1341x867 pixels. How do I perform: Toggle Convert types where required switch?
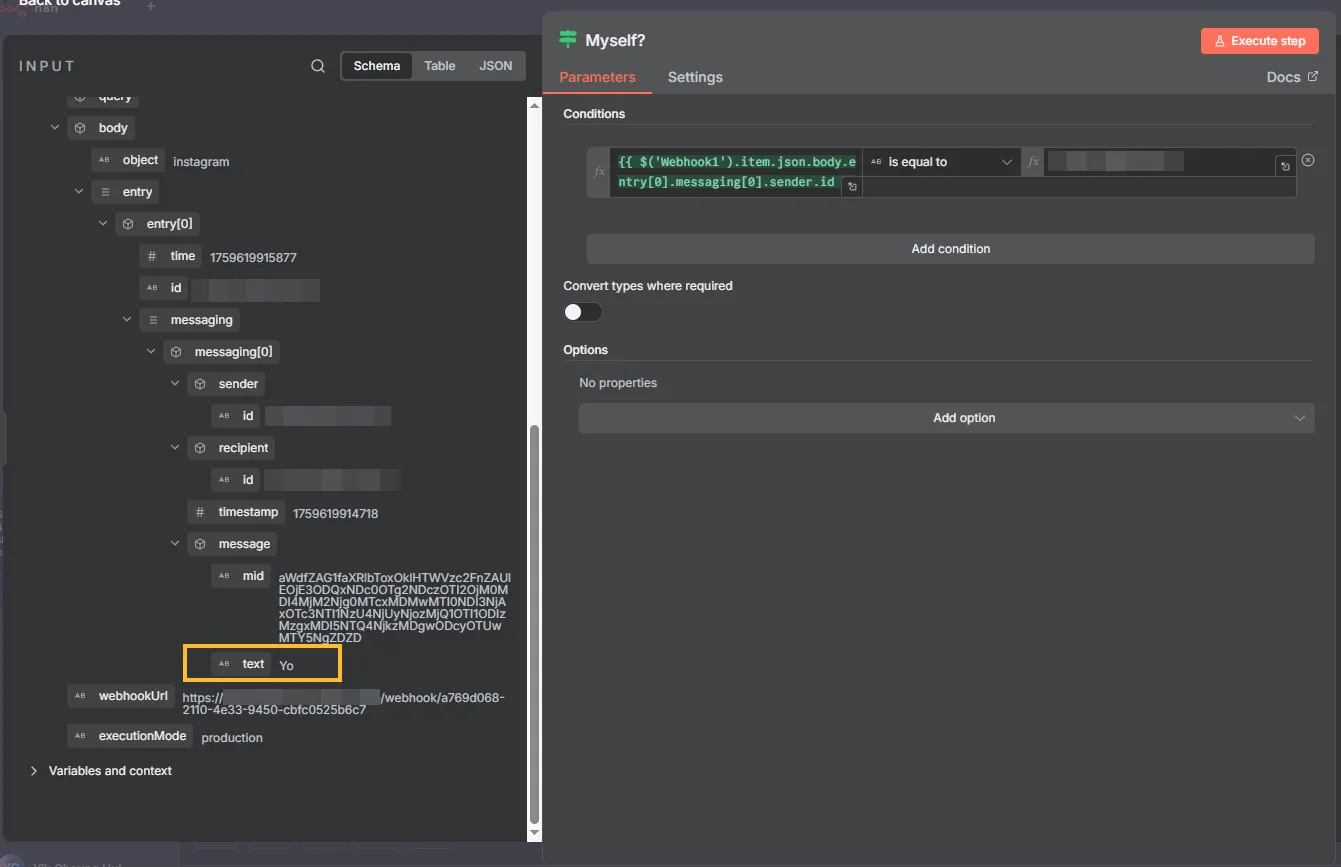(x=583, y=312)
